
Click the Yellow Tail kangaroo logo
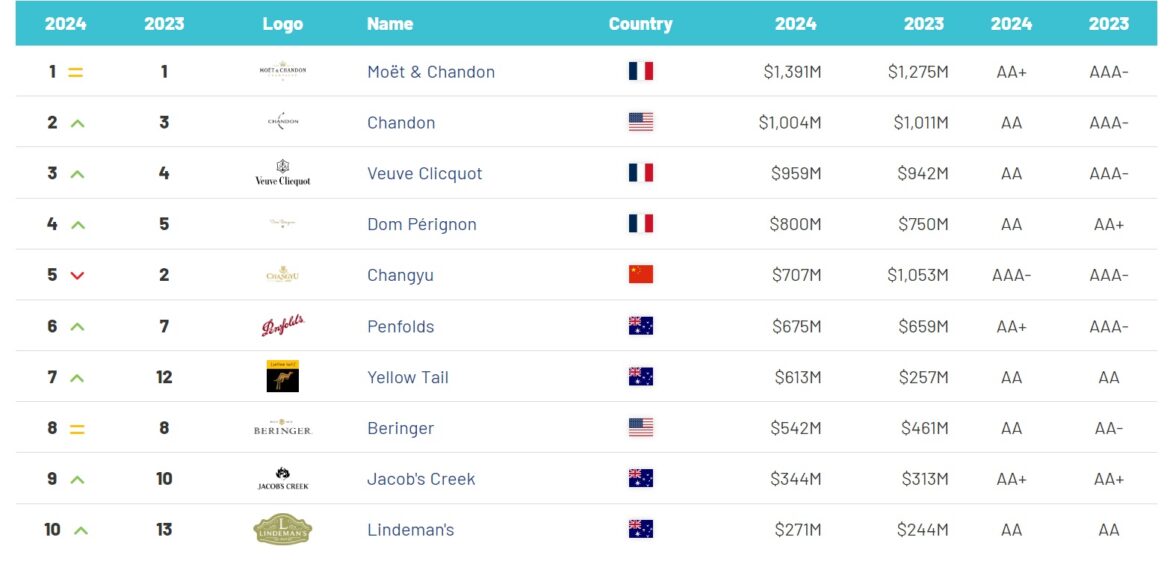[282, 376]
